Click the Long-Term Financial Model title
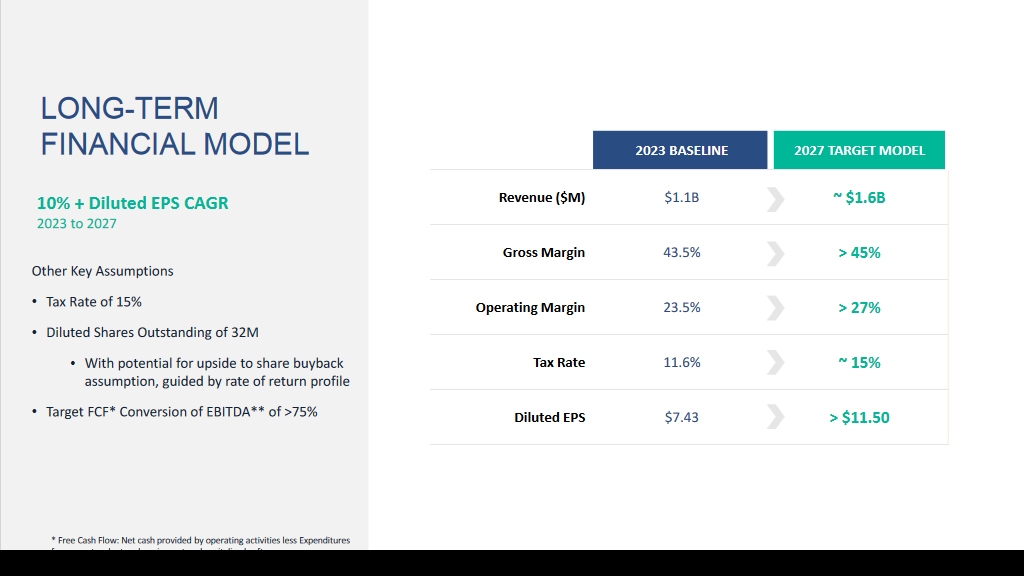The image size is (1024, 576). pos(175,126)
